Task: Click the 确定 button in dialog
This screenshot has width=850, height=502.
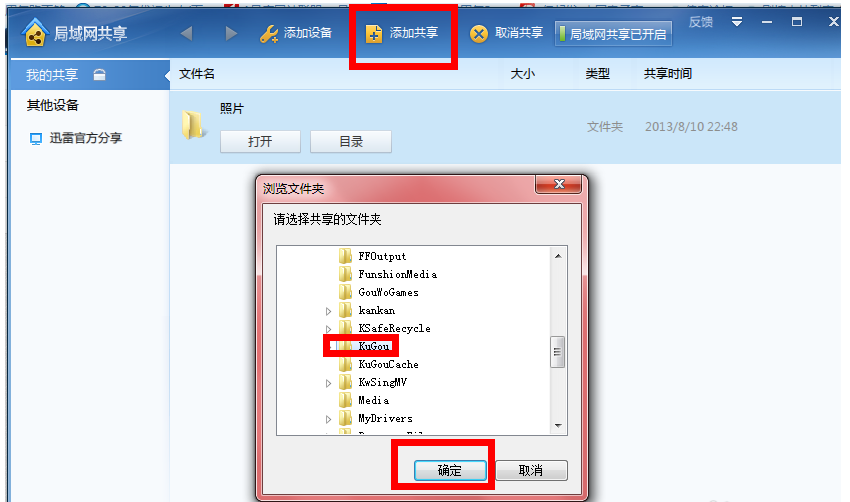Action: tap(450, 471)
